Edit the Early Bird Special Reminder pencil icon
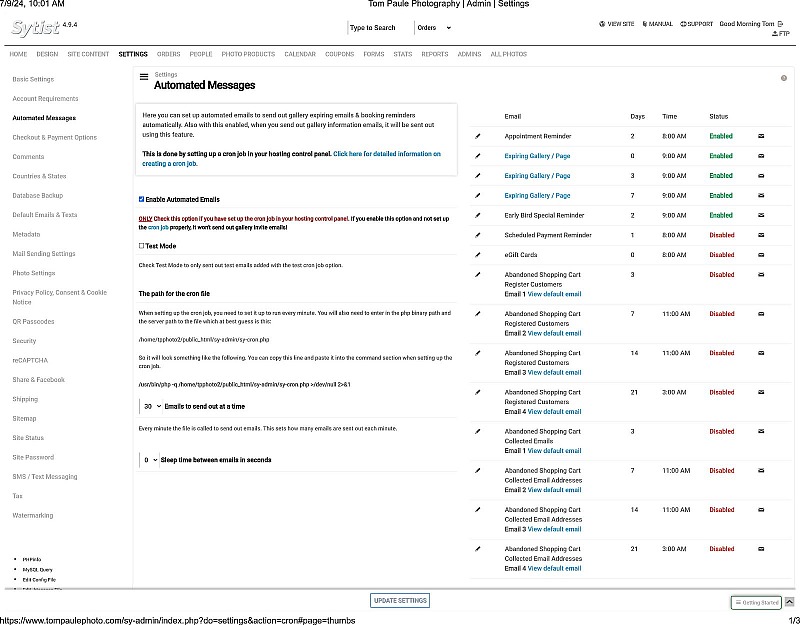800x625 pixels. tap(478, 215)
